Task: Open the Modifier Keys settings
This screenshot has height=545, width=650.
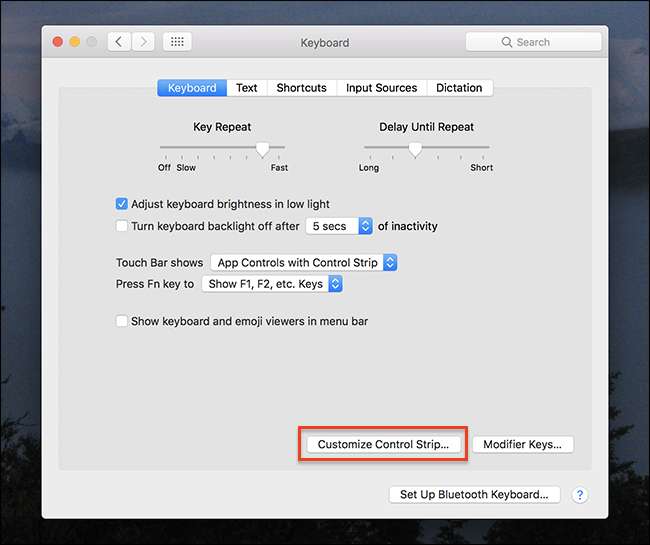Action: pyautogui.click(x=522, y=444)
